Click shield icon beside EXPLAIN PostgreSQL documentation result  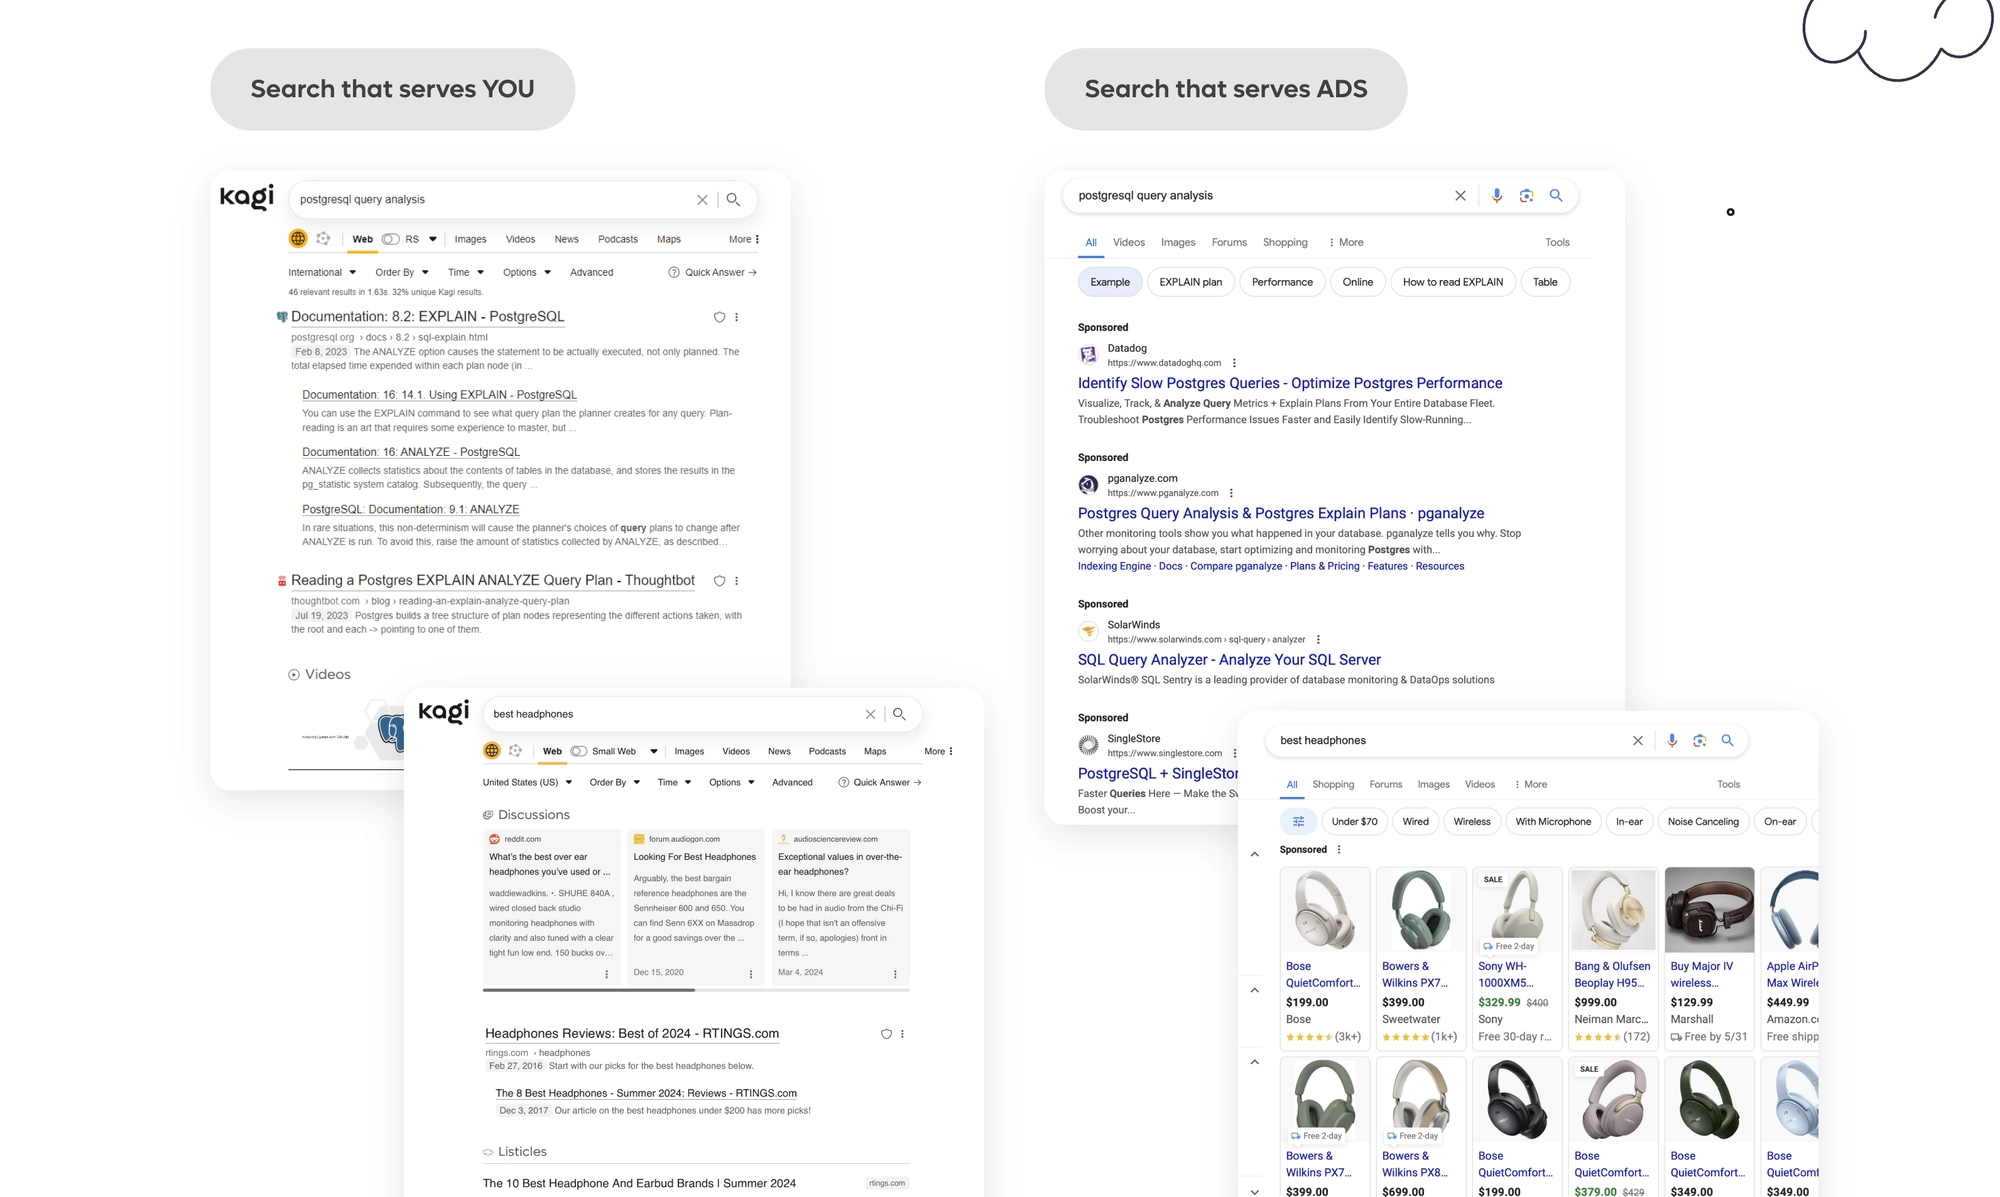point(719,317)
